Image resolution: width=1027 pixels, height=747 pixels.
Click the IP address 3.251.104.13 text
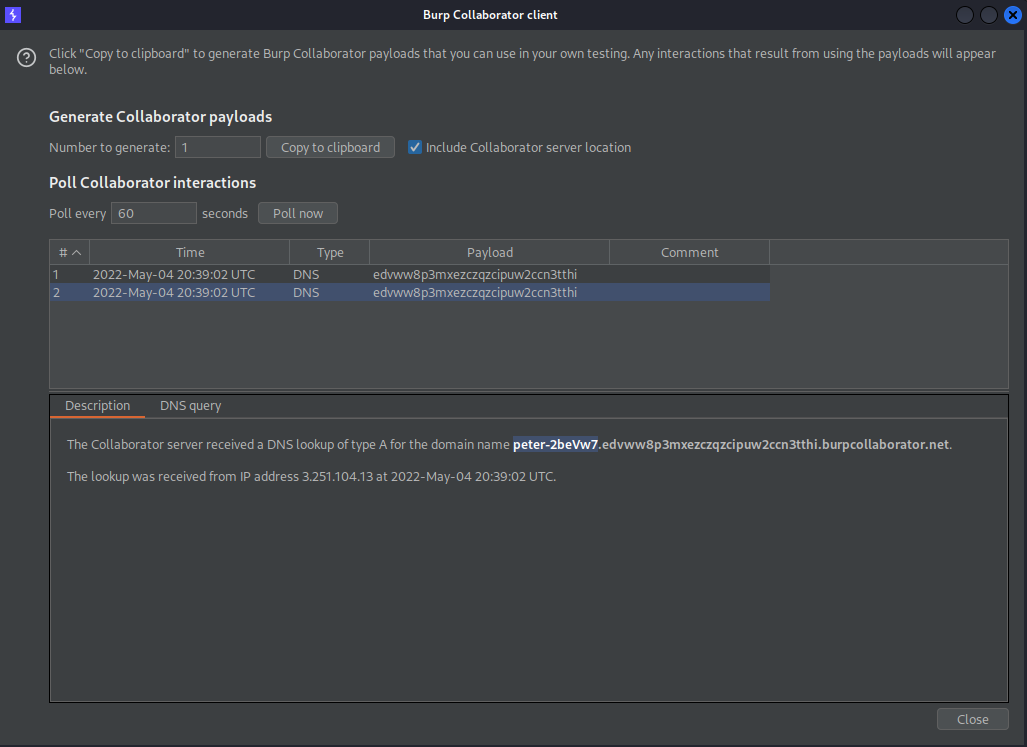tap(337, 477)
